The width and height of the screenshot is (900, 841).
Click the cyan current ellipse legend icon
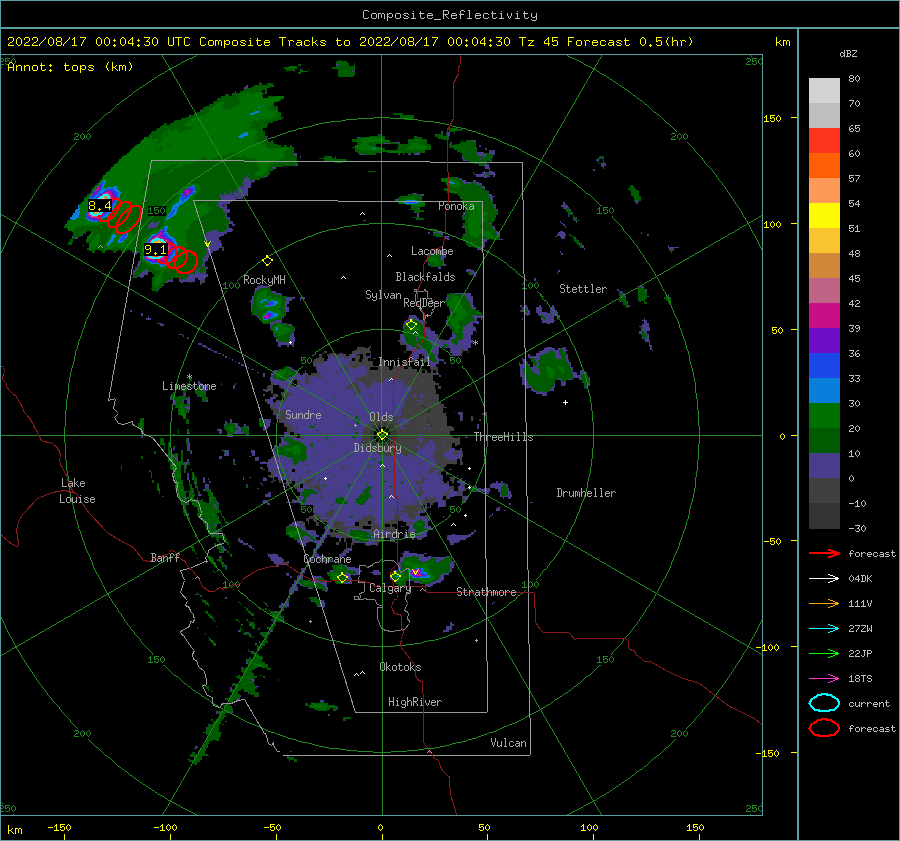(824, 703)
